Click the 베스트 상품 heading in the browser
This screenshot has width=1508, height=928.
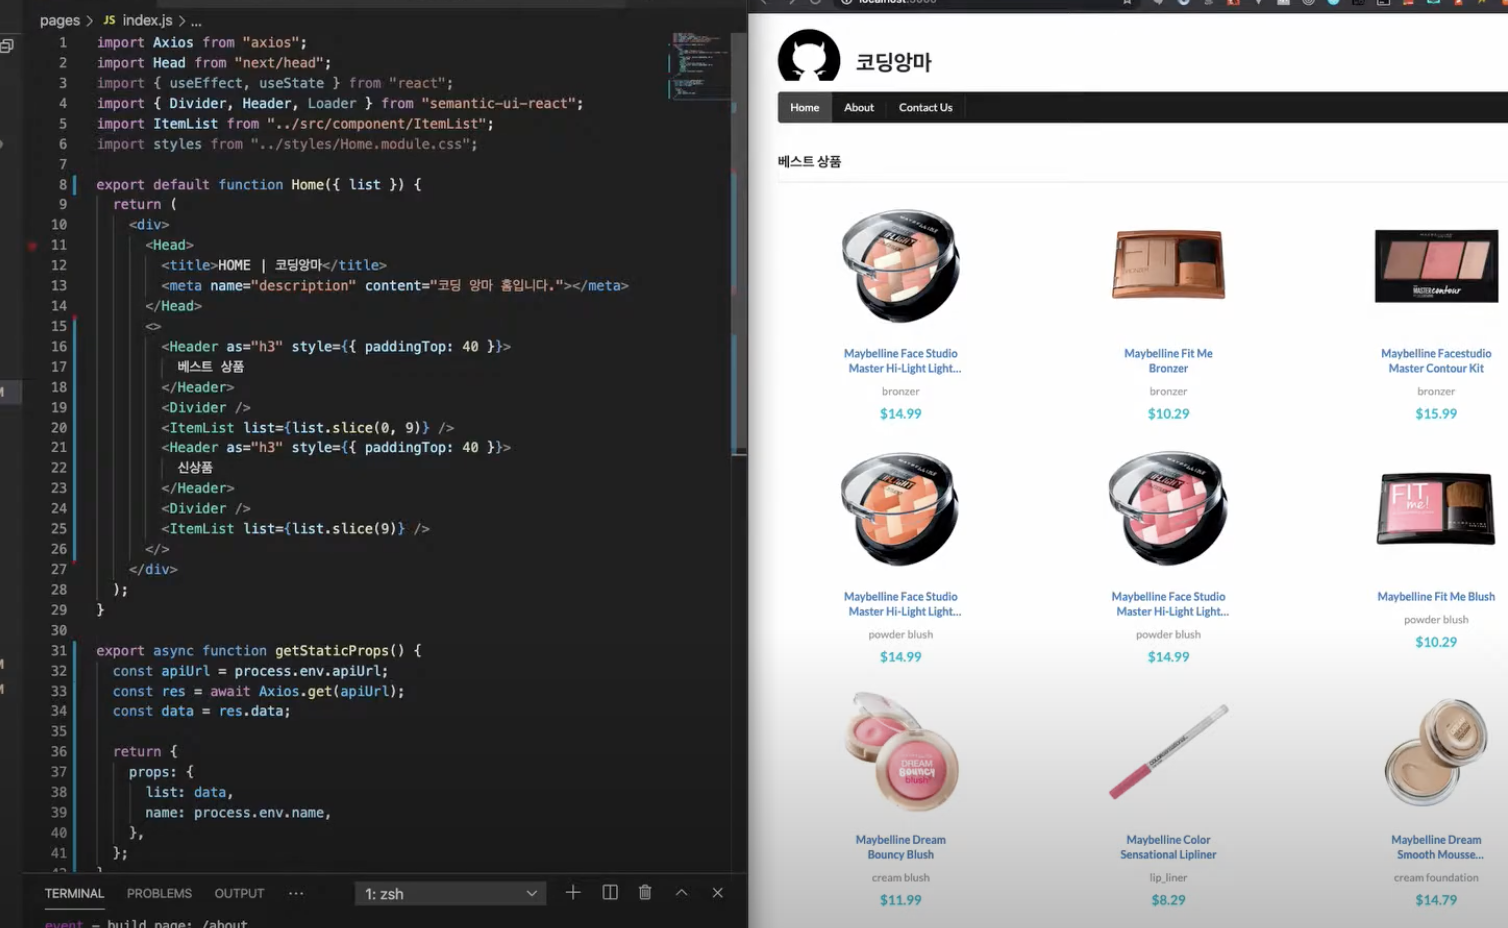click(809, 161)
